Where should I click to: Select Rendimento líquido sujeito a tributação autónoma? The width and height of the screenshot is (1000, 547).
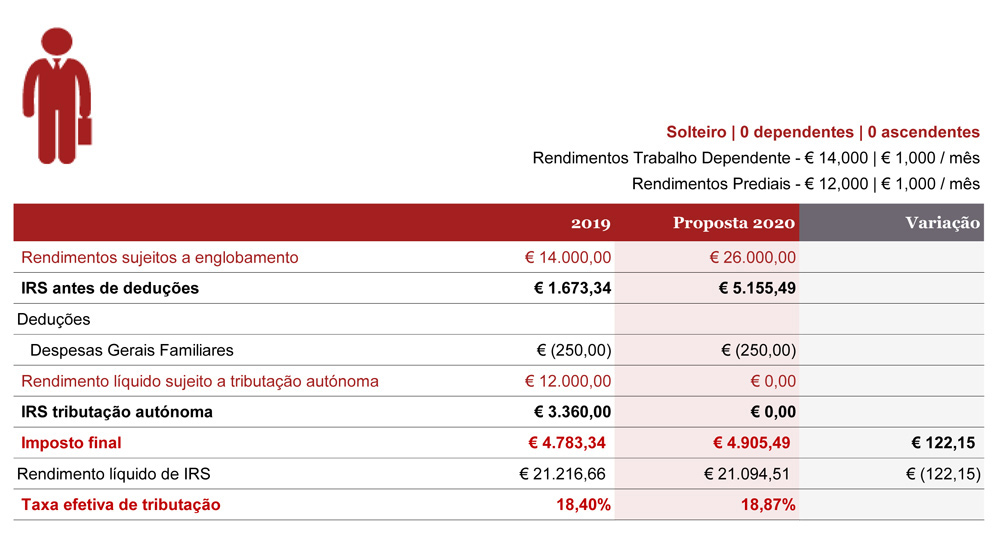(200, 381)
